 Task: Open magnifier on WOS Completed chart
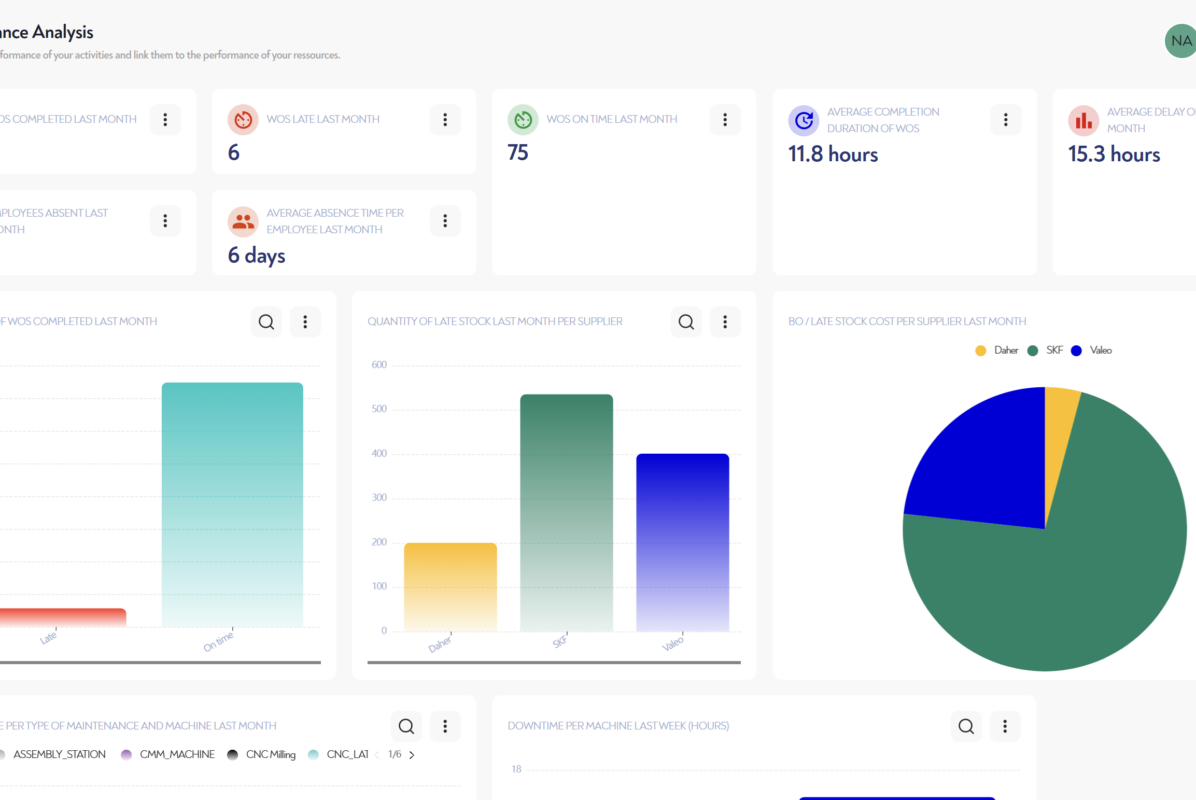(266, 322)
